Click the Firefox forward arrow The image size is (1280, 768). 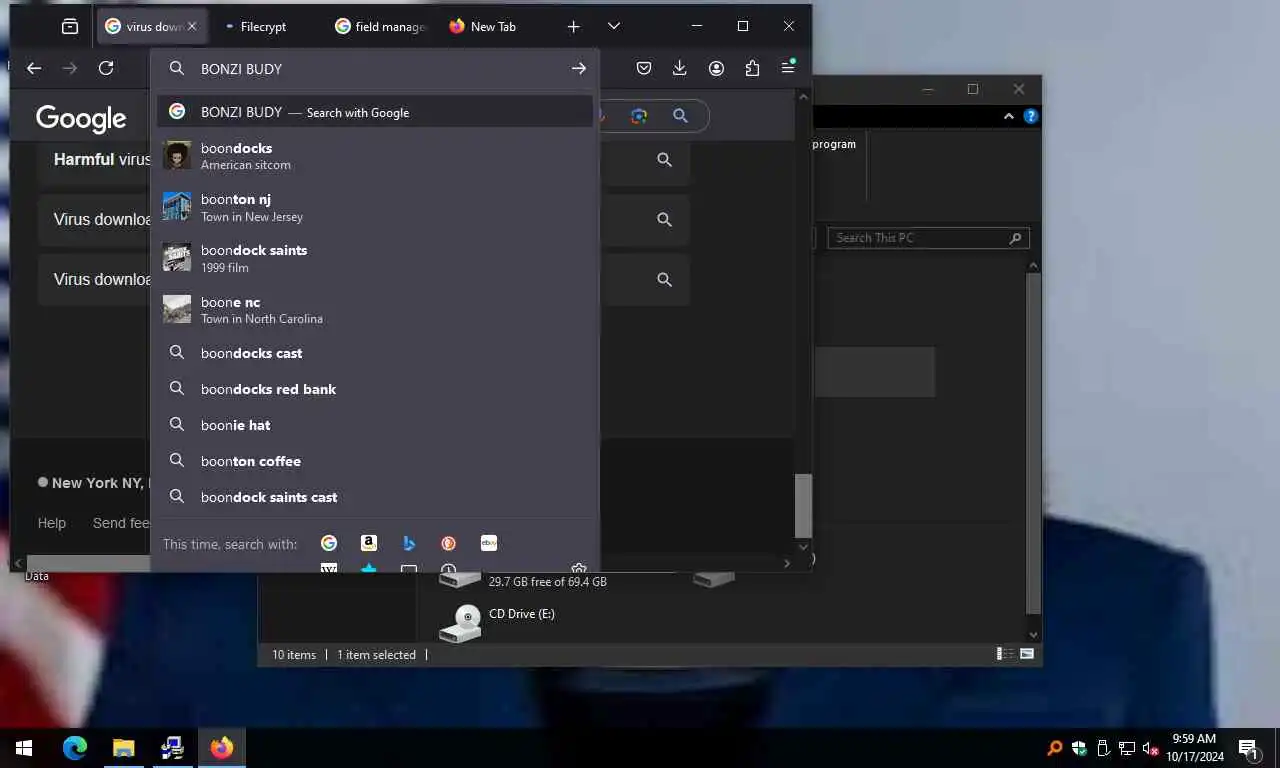[70, 68]
